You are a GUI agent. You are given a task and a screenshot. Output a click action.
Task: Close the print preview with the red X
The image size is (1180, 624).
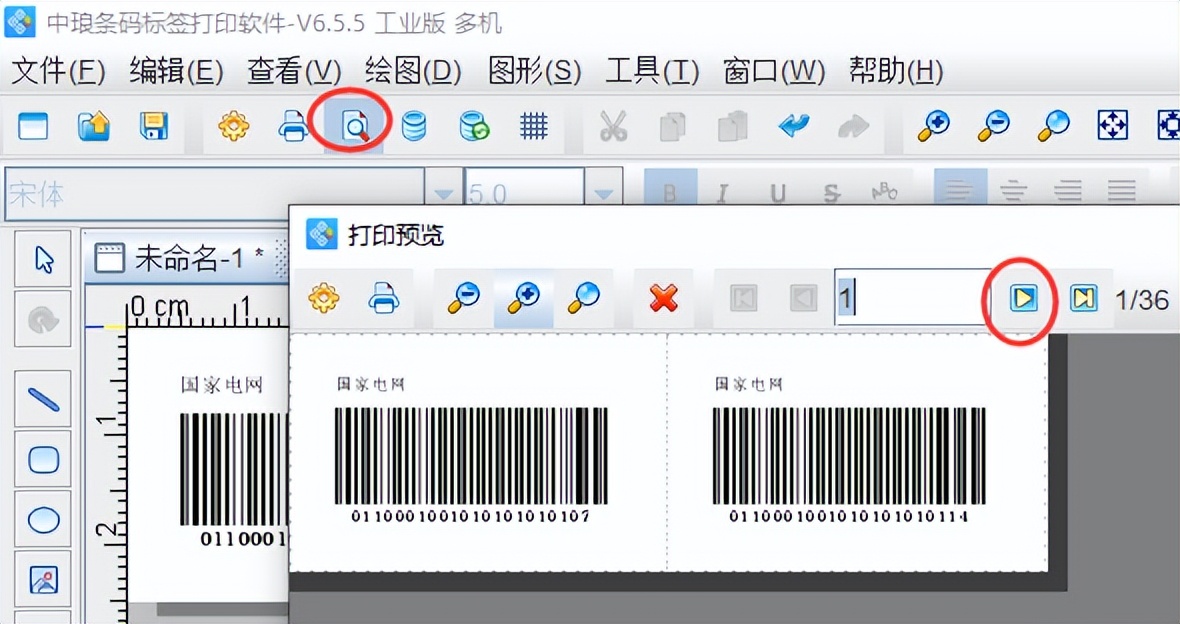(664, 299)
